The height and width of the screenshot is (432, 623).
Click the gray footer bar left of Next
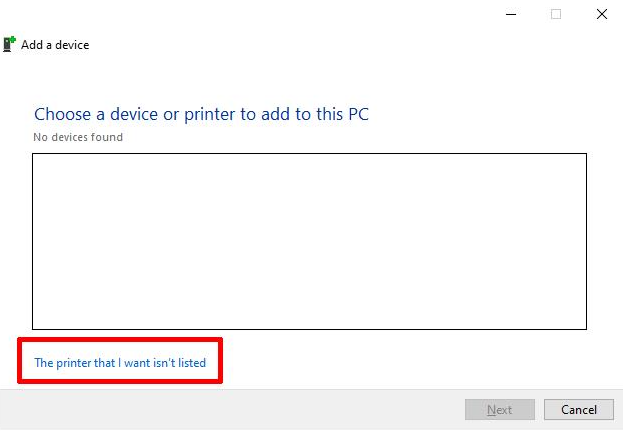pyautogui.click(x=230, y=410)
